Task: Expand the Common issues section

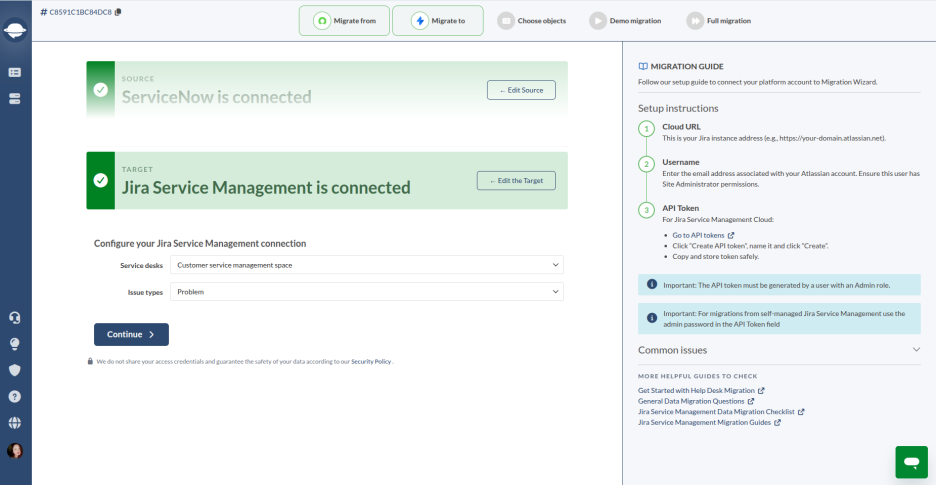Action: [x=779, y=350]
